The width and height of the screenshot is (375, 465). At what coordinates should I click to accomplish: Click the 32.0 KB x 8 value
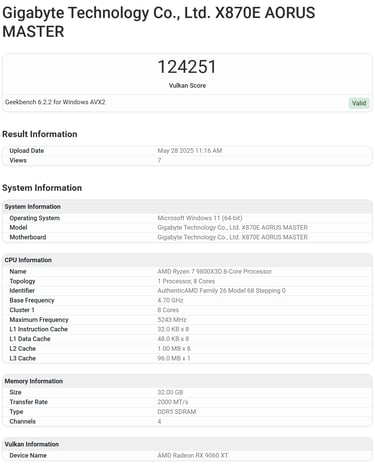pyautogui.click(x=173, y=329)
